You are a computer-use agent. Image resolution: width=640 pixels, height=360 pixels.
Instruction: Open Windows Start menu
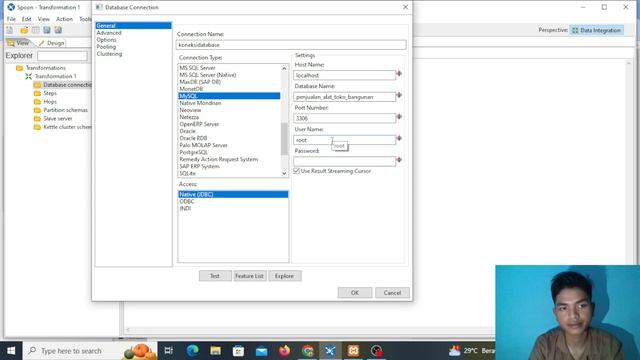point(11,351)
